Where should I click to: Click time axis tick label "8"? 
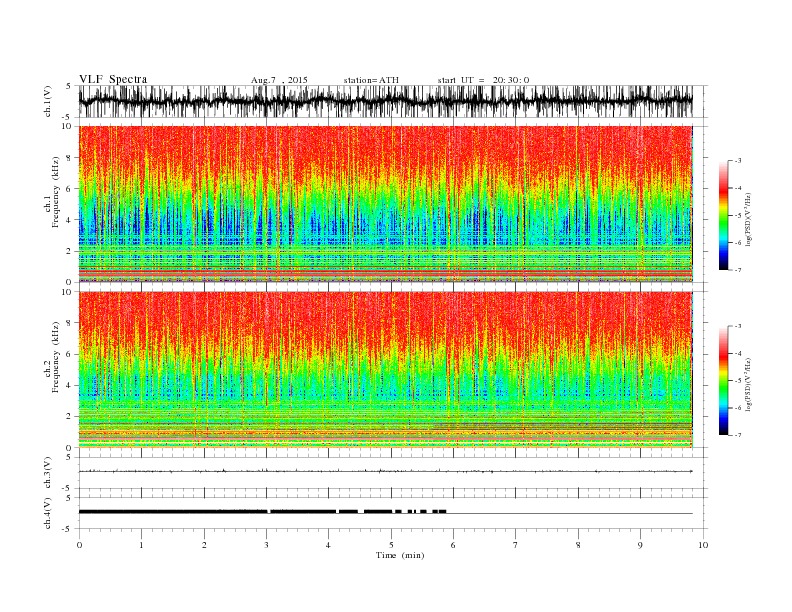[x=578, y=545]
